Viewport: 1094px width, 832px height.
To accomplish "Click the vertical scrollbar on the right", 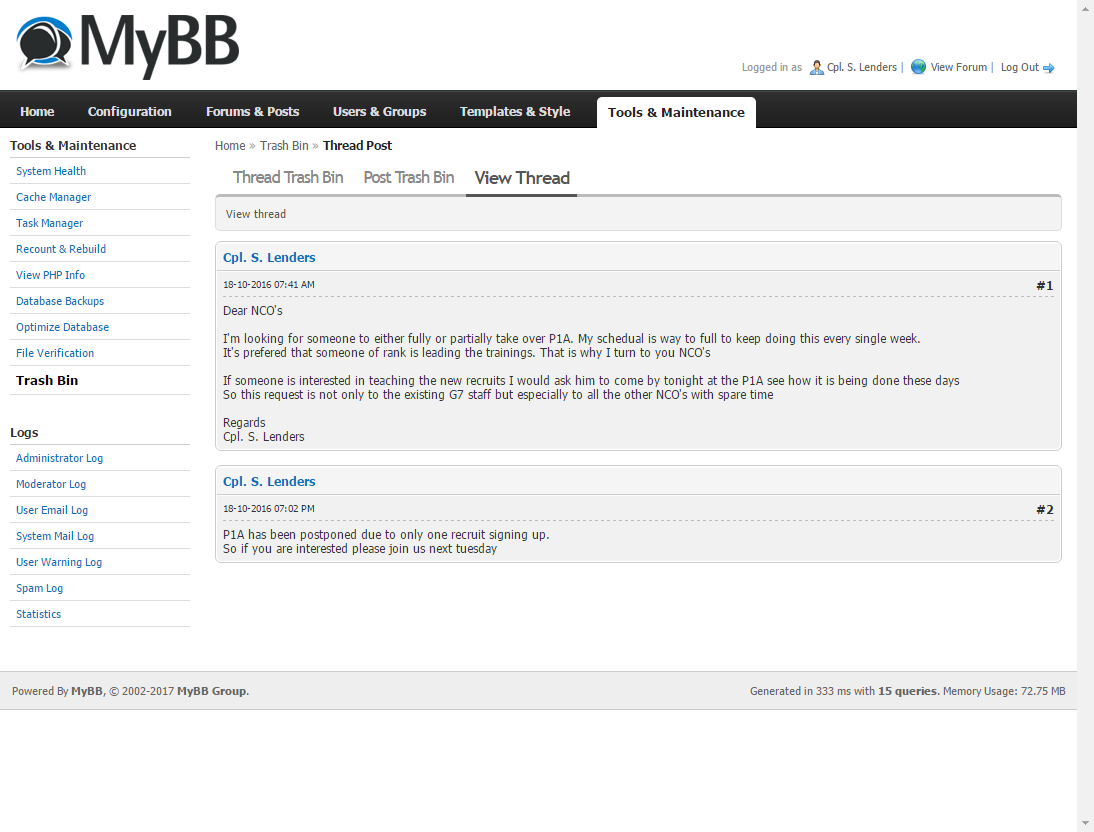I will 1085,400.
